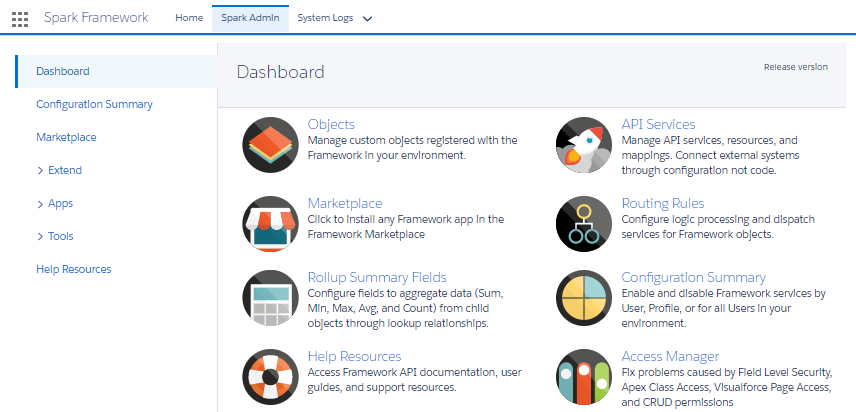Expand the Extend section chevron

coord(40,171)
